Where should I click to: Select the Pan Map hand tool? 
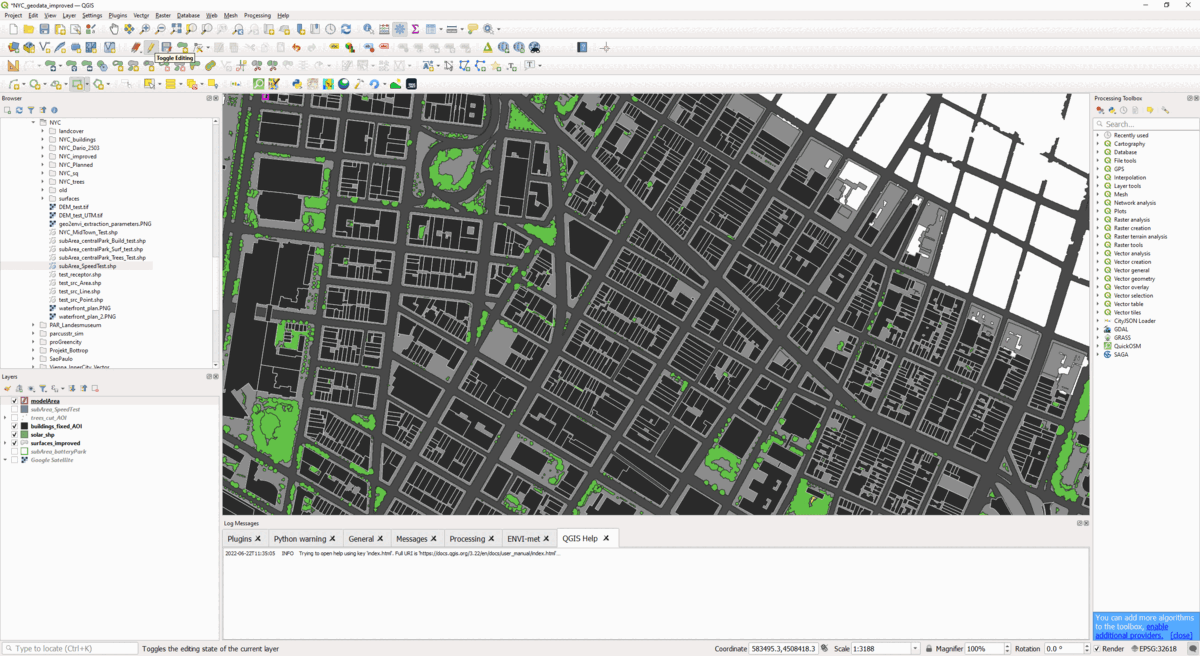tap(114, 30)
